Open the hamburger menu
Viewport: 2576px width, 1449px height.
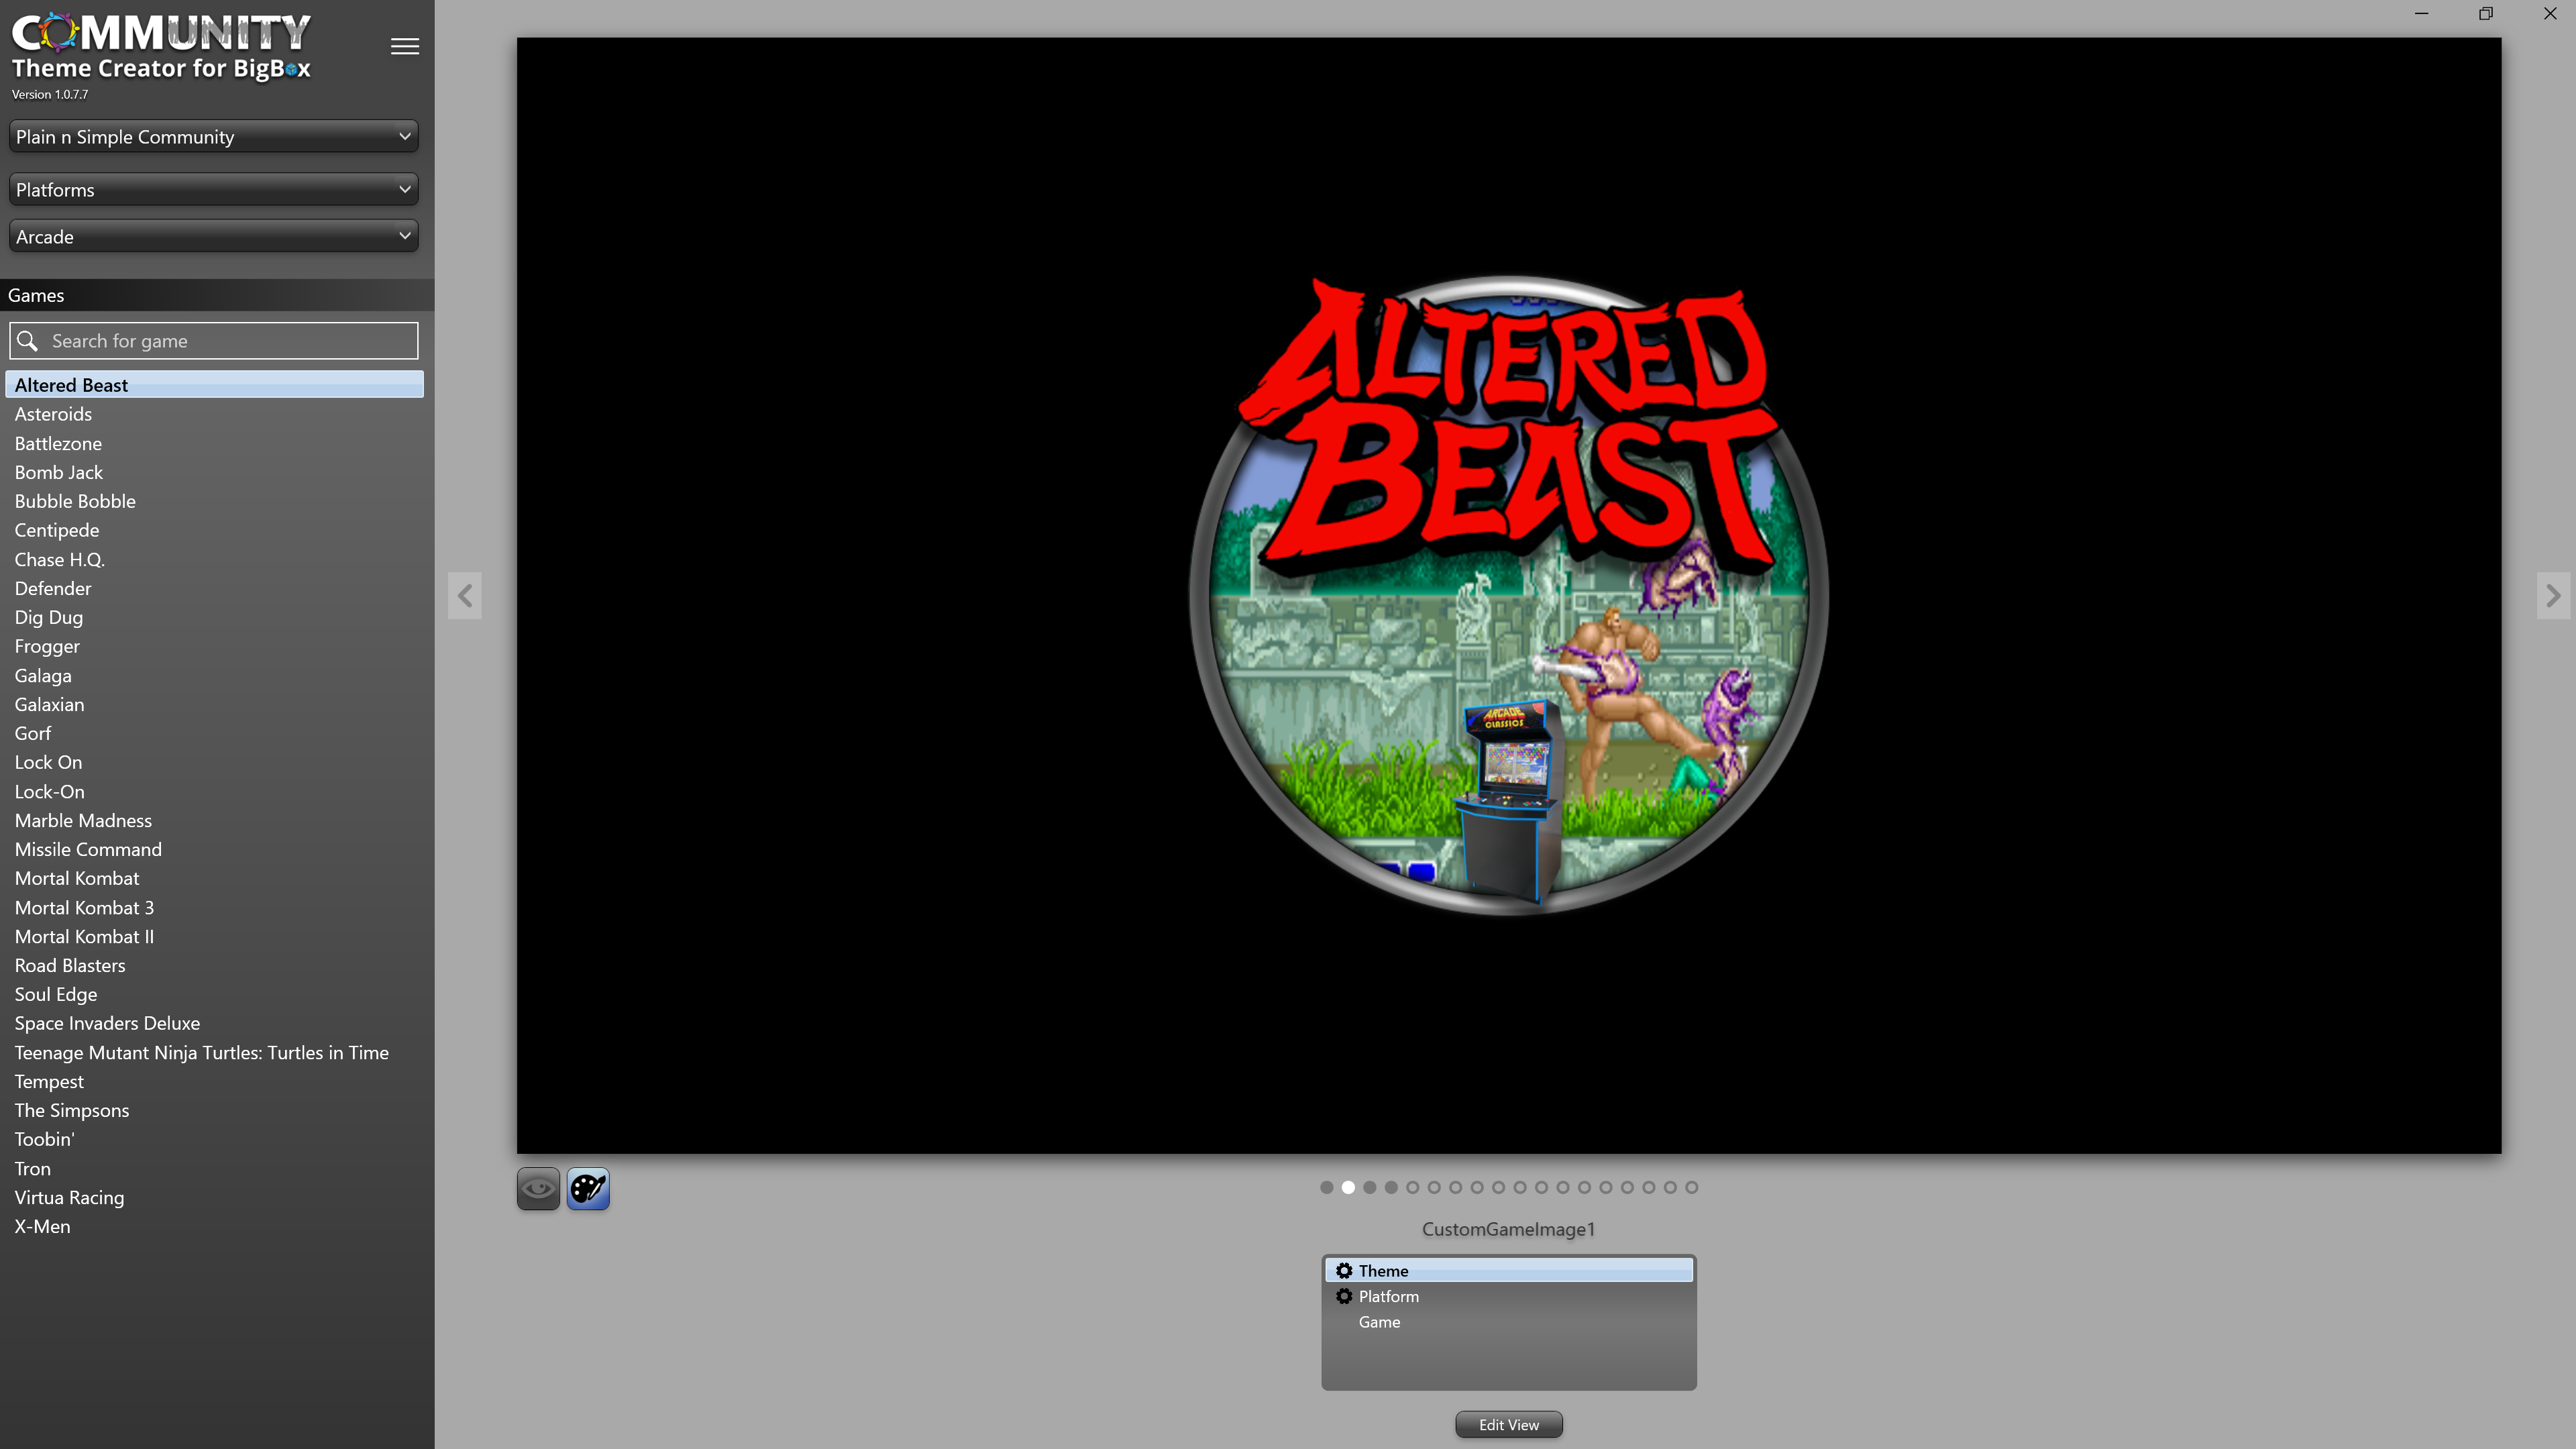pyautogui.click(x=405, y=47)
